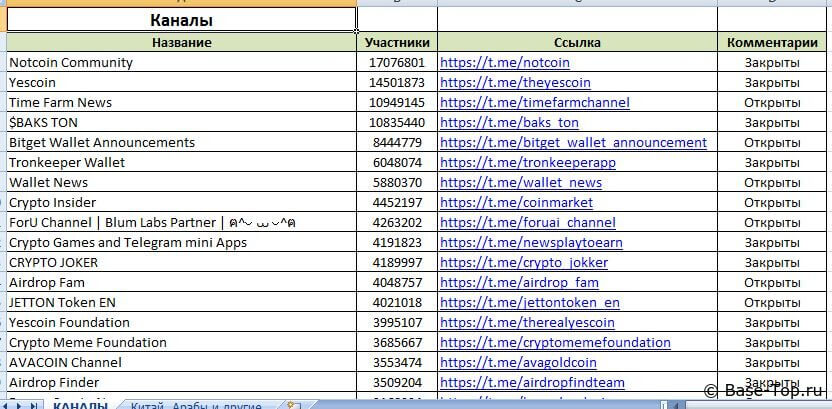Click the t.me/tronkeeperapp hyperlink
The image size is (832, 409).
point(527,162)
